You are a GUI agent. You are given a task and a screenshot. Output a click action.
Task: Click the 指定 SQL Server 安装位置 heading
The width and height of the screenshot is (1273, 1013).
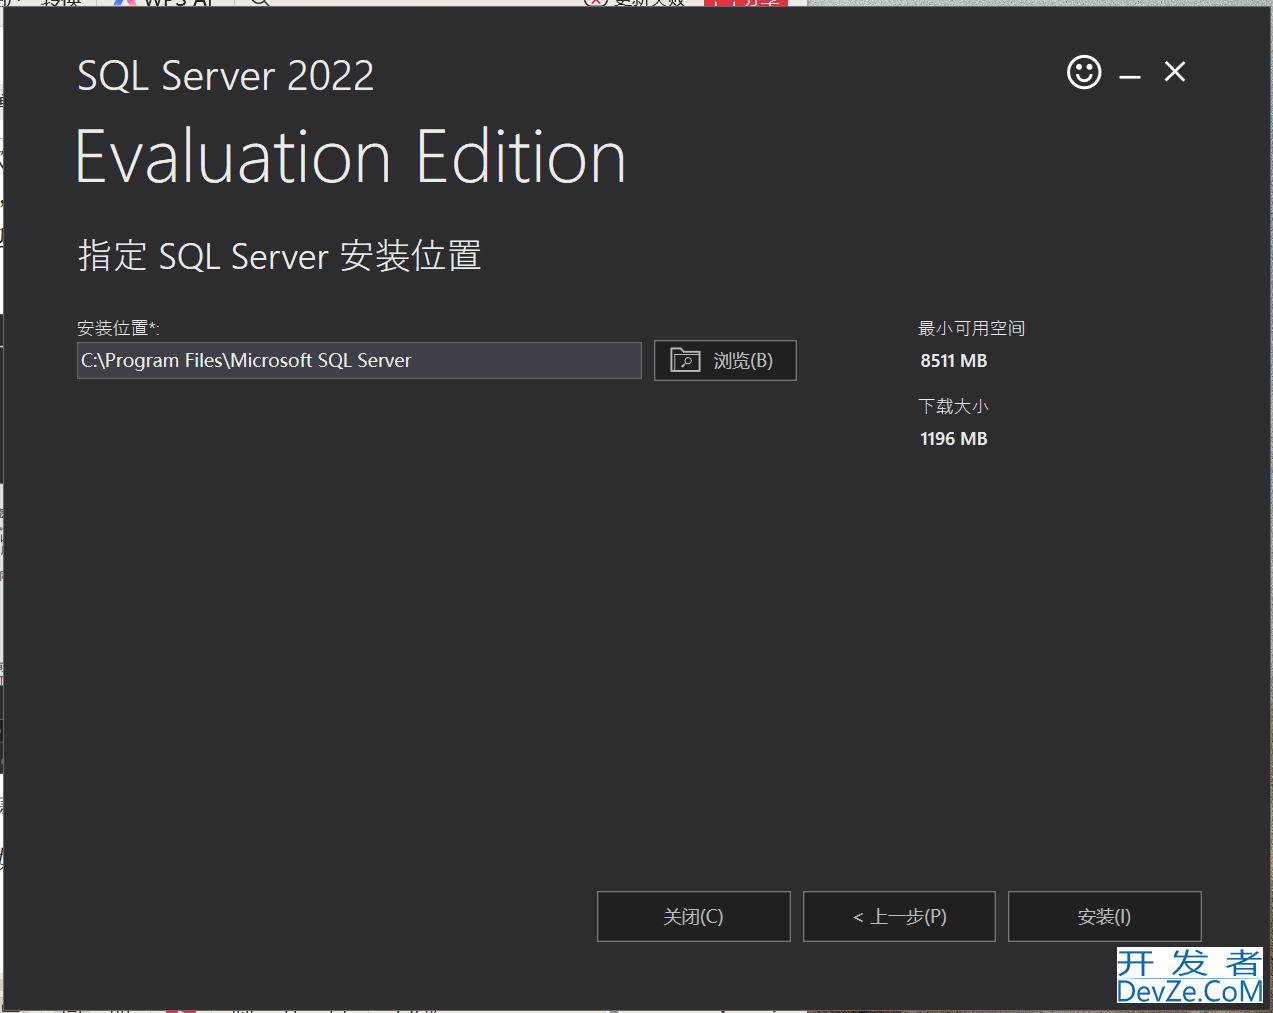[x=280, y=256]
